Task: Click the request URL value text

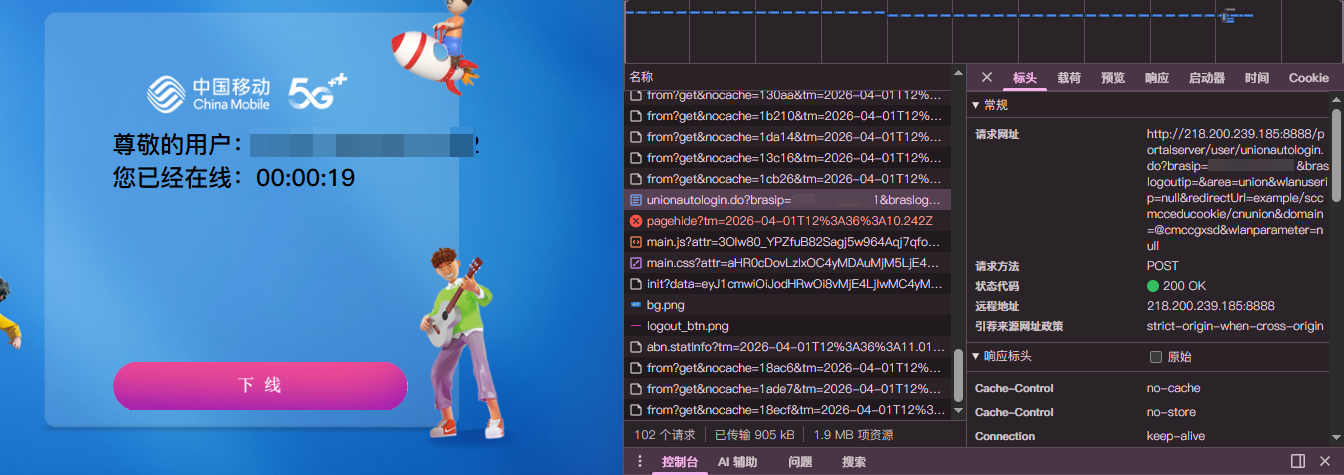Action: (x=1237, y=189)
